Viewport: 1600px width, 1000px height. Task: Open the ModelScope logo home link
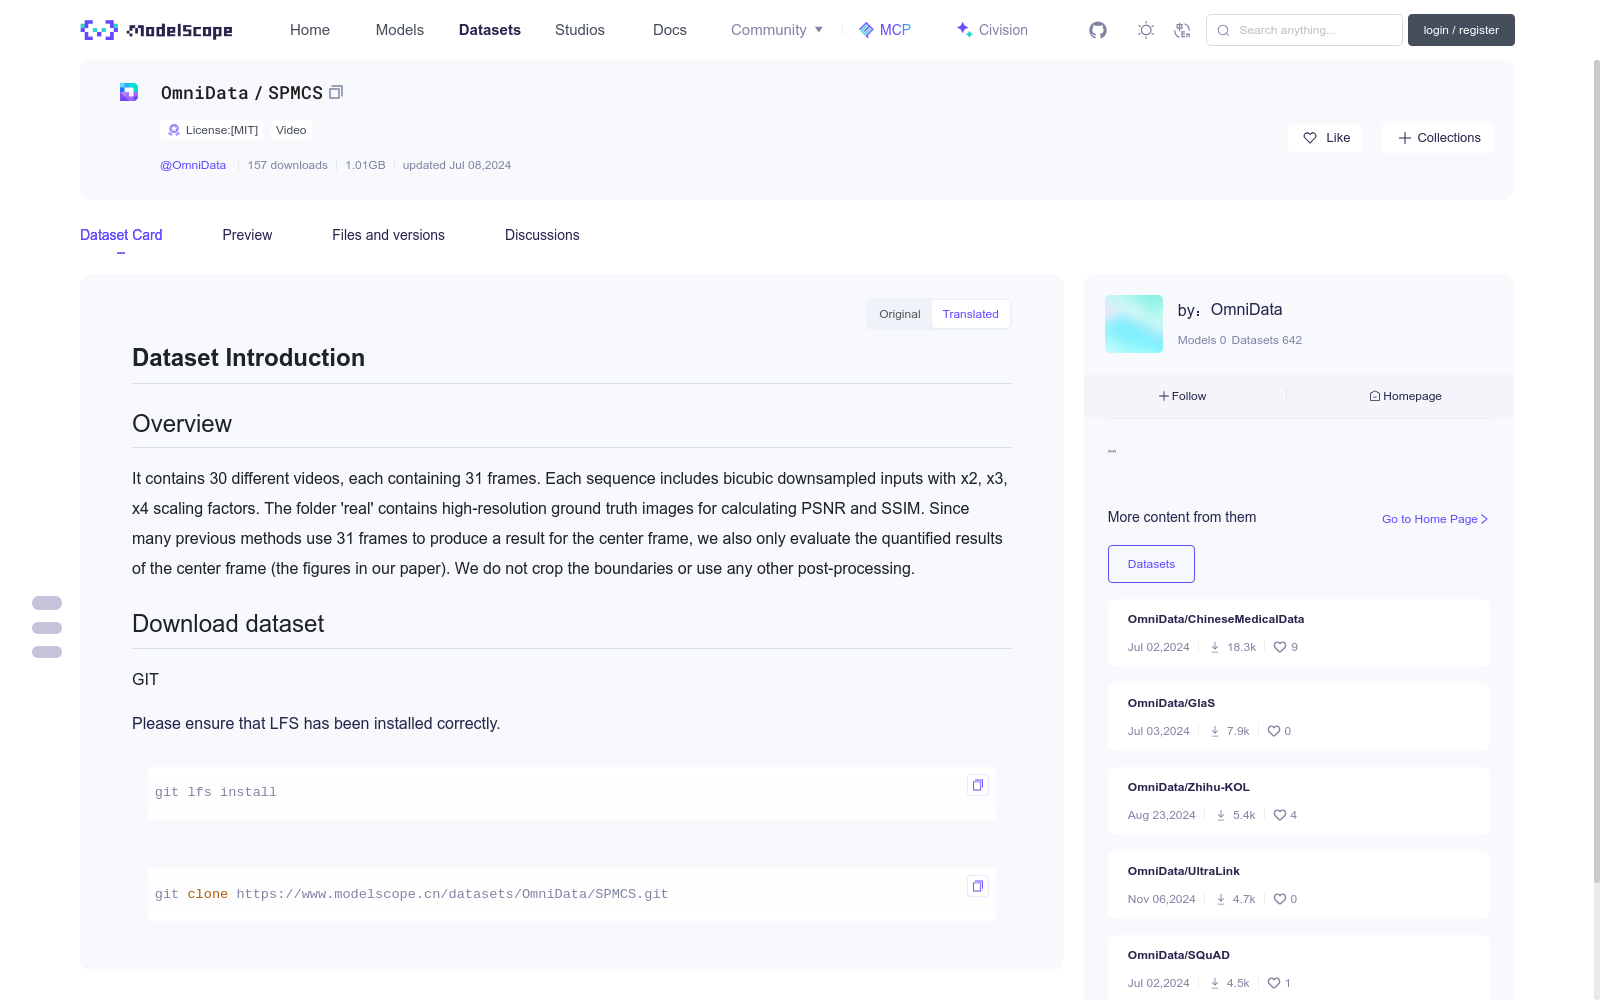pyautogui.click(x=156, y=30)
